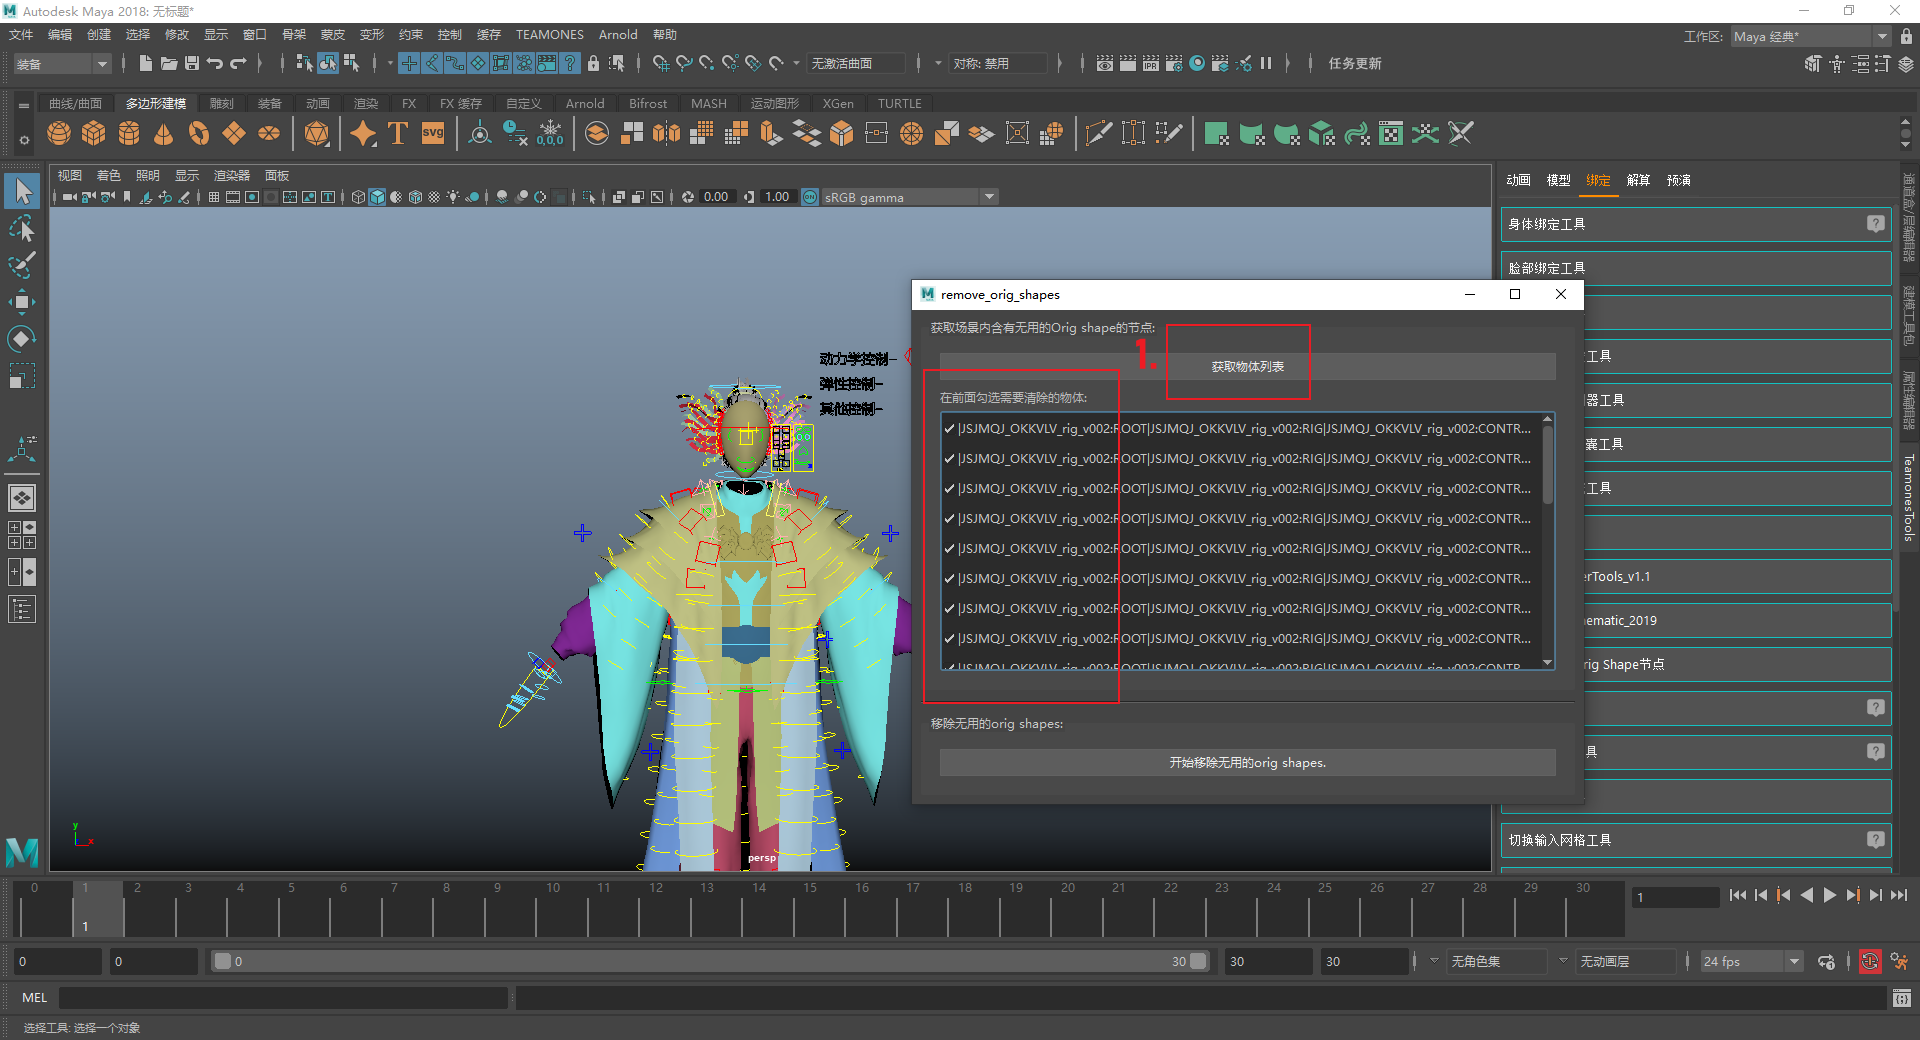Click 开始移除无用的orig shapes button
Image resolution: width=1920 pixels, height=1040 pixels.
click(x=1247, y=763)
